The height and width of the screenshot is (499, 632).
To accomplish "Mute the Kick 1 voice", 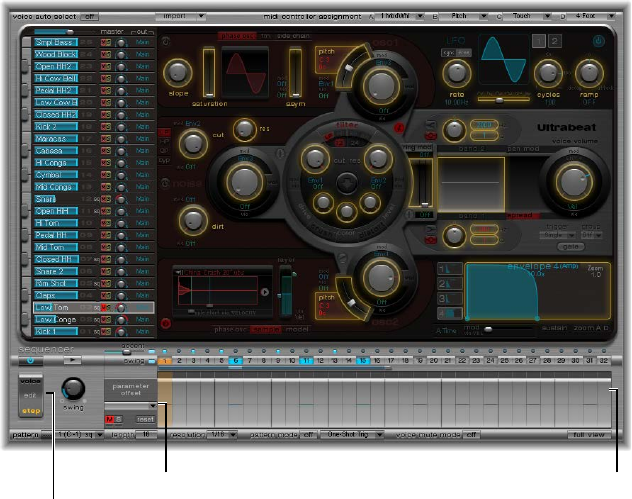I will (103, 331).
